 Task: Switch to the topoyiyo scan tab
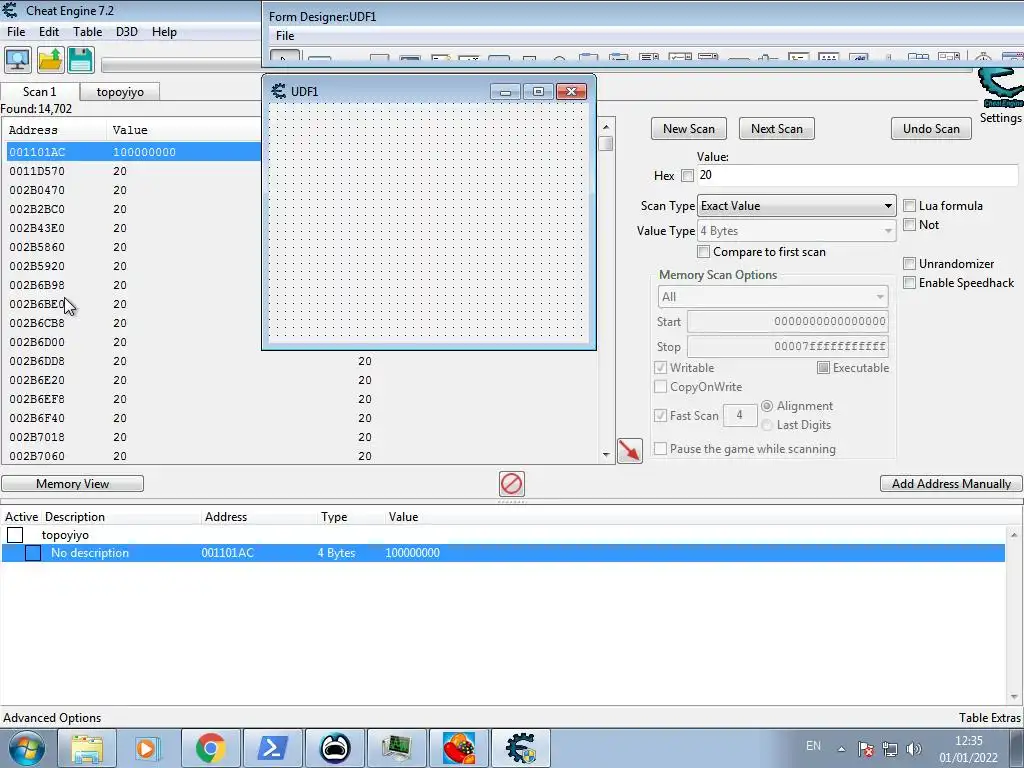click(120, 92)
